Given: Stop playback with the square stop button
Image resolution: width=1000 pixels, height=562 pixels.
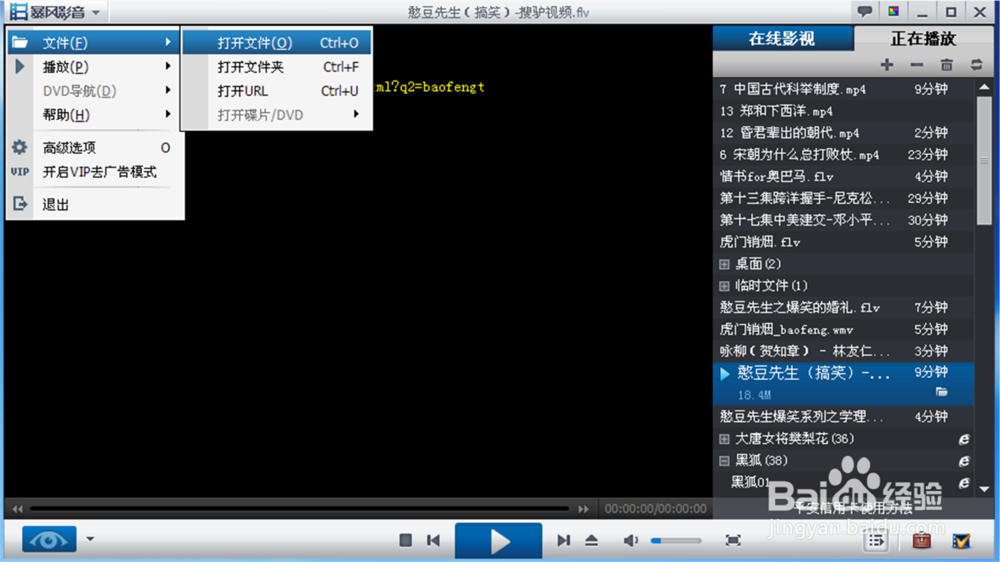Looking at the screenshot, I should tap(406, 540).
